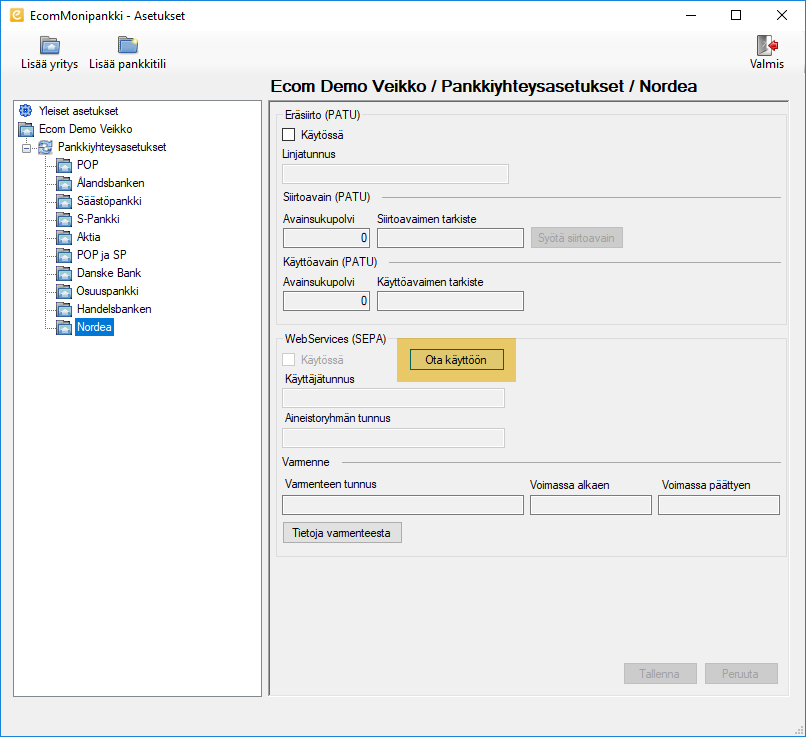Minimize the EcomMonipankki window
The height and width of the screenshot is (737, 806).
(691, 15)
